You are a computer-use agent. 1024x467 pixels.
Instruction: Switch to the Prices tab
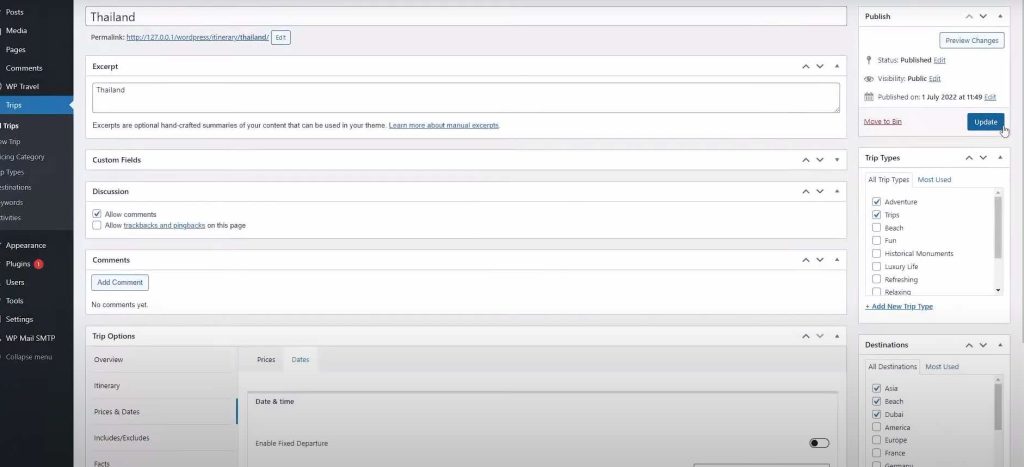[x=266, y=360]
